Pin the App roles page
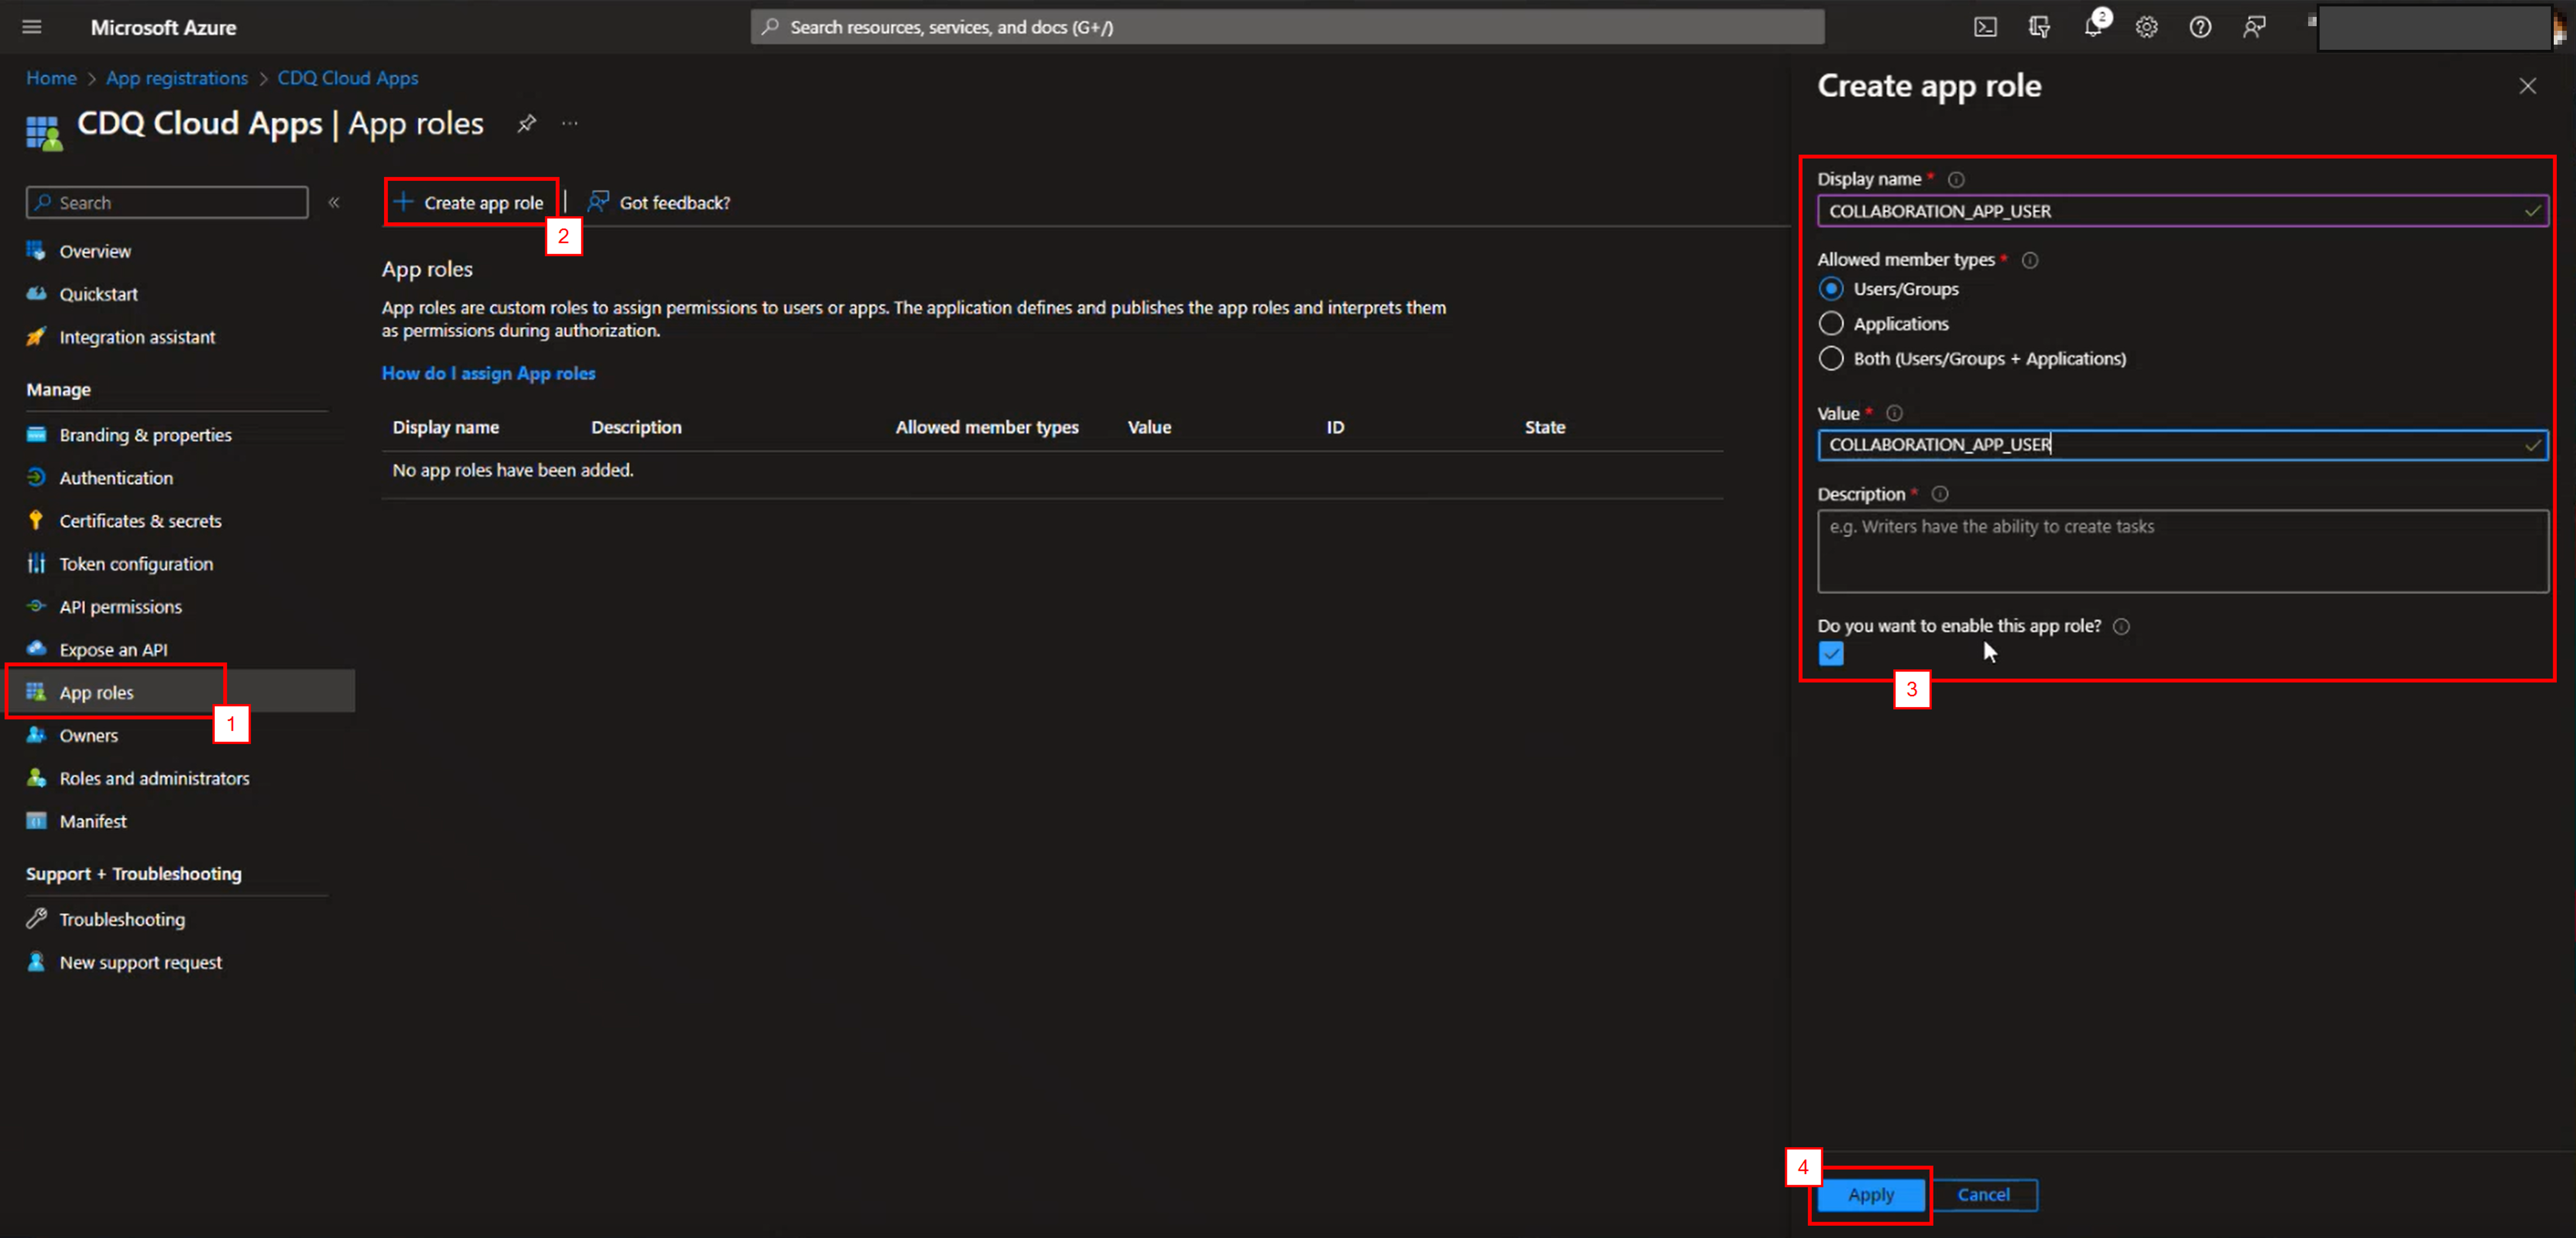Viewport: 2576px width, 1238px height. pos(526,123)
